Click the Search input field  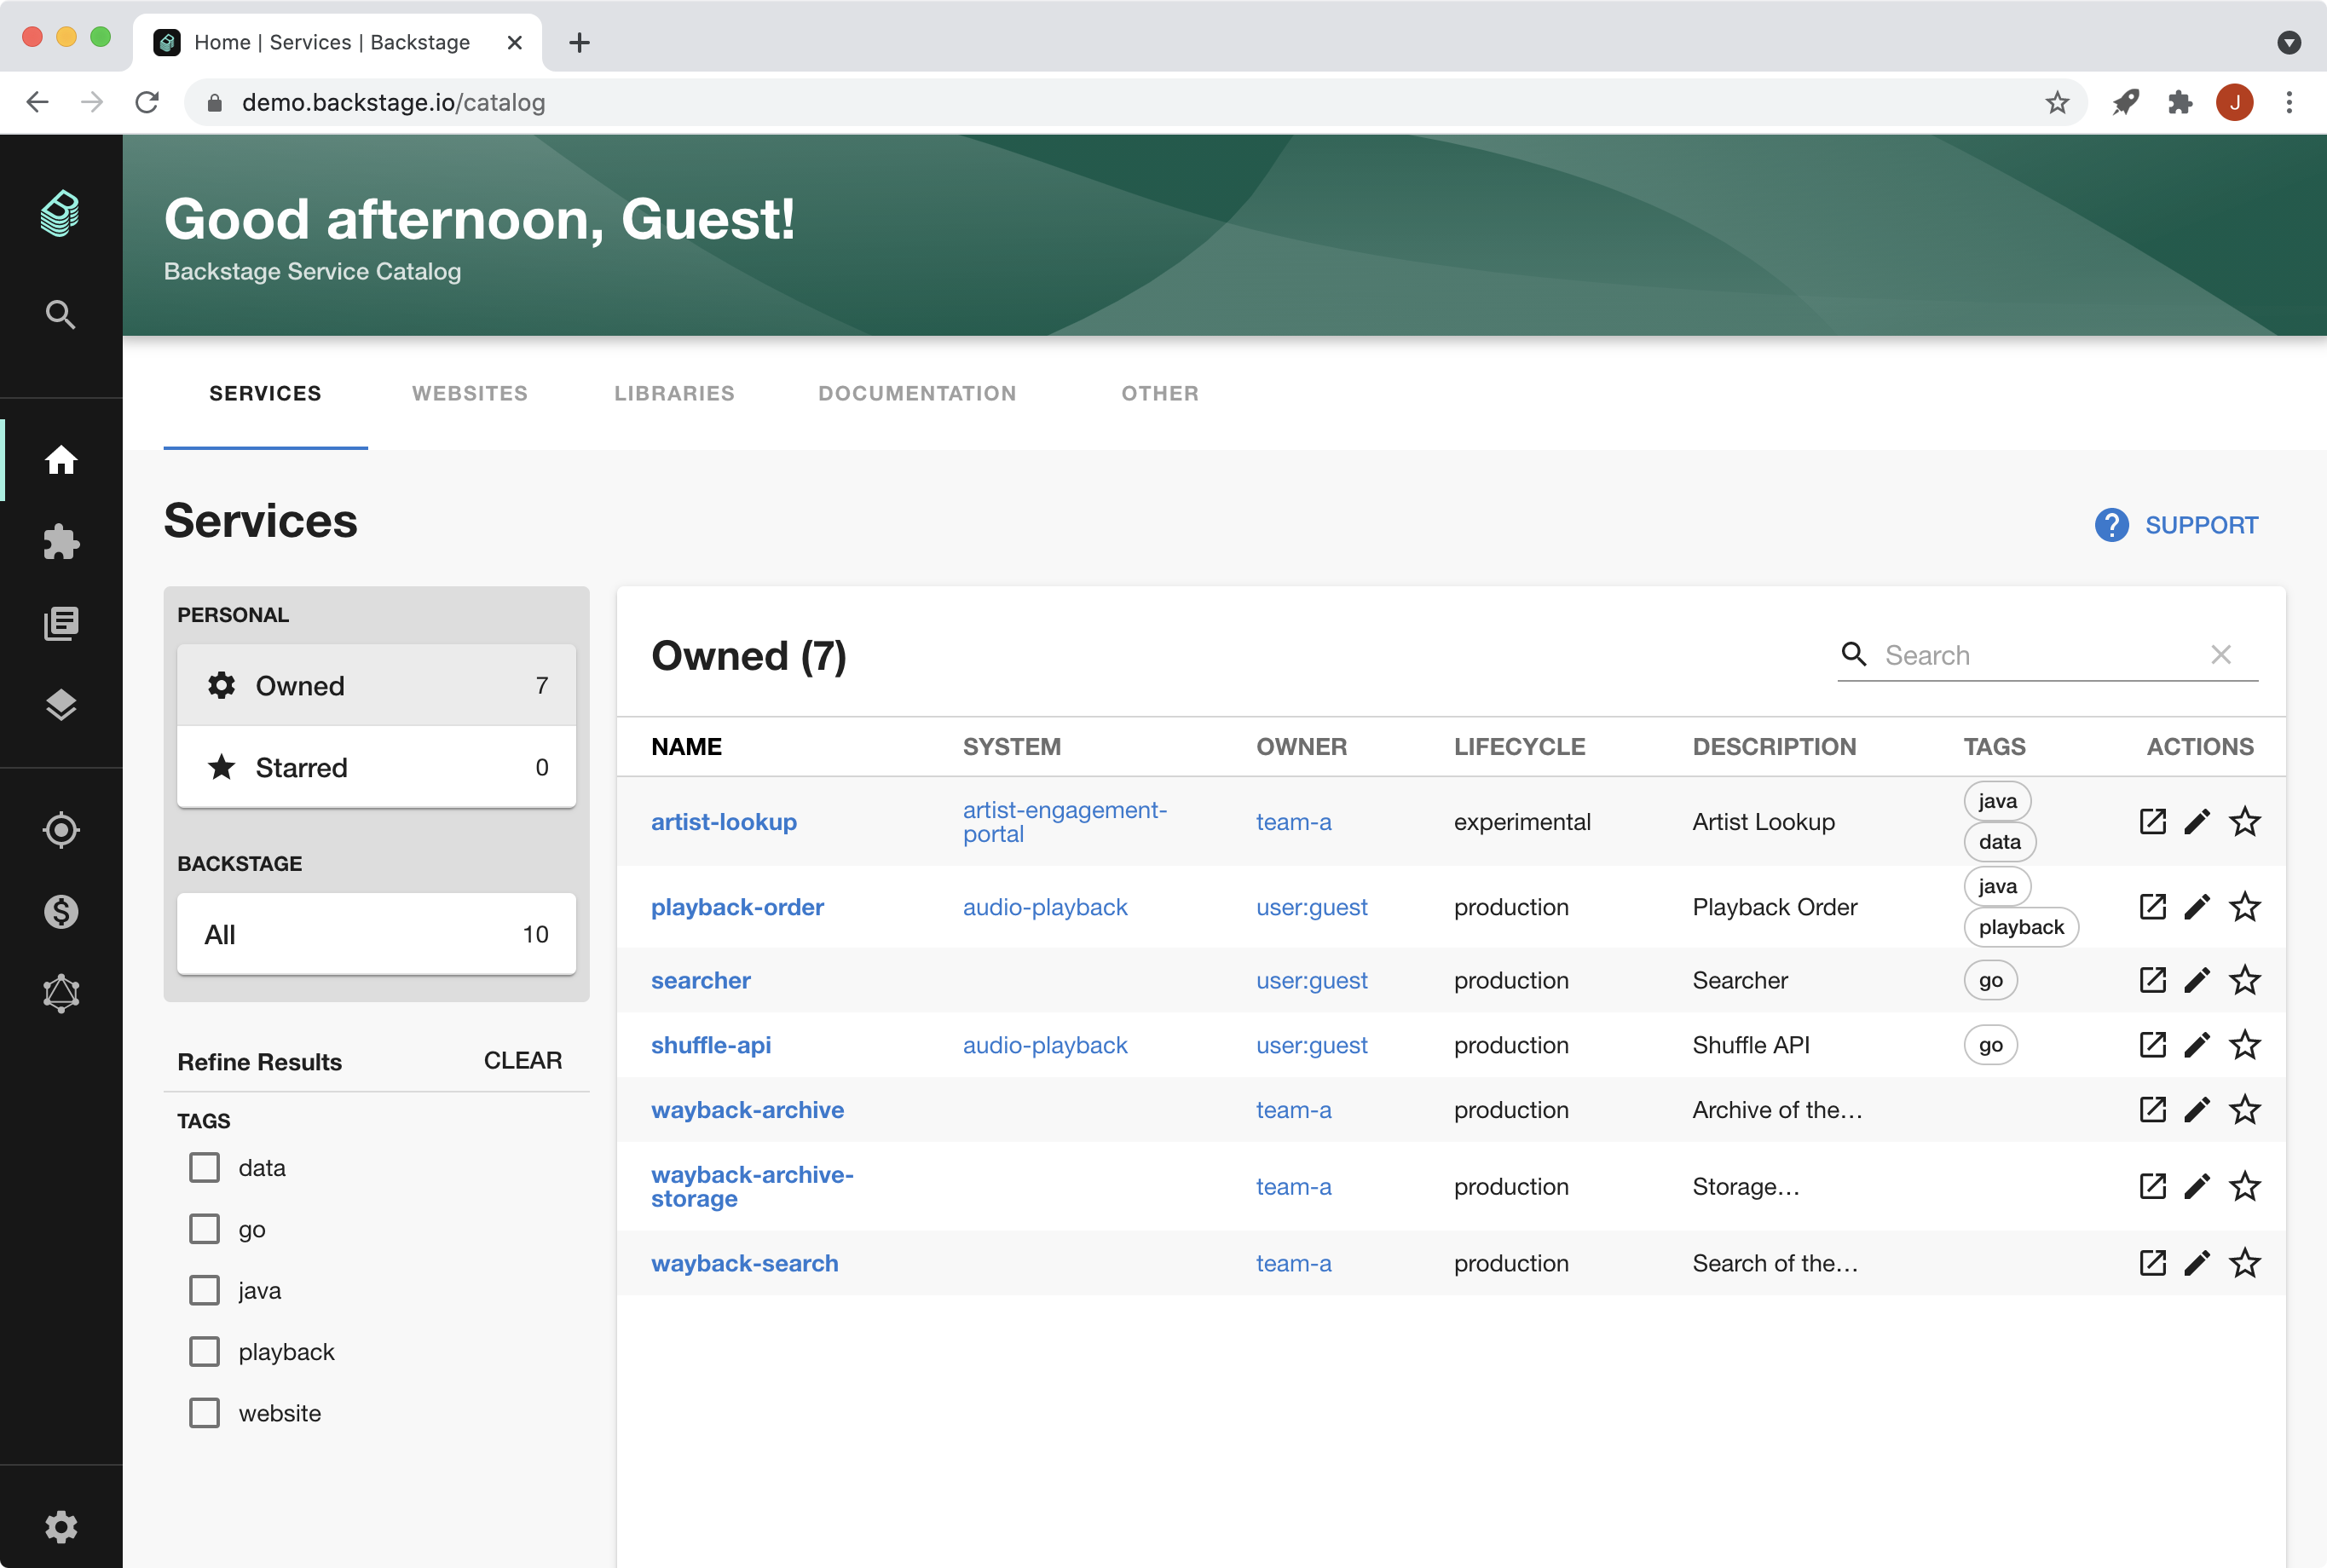point(2038,656)
